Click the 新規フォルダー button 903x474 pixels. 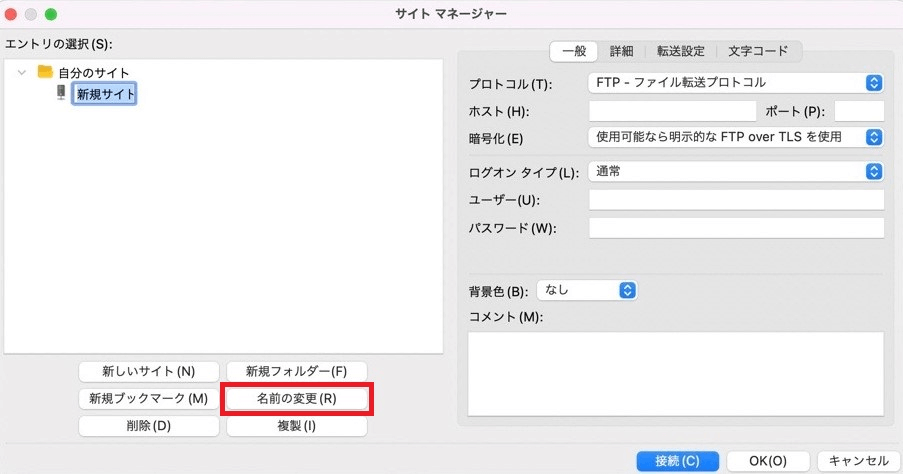pos(297,371)
